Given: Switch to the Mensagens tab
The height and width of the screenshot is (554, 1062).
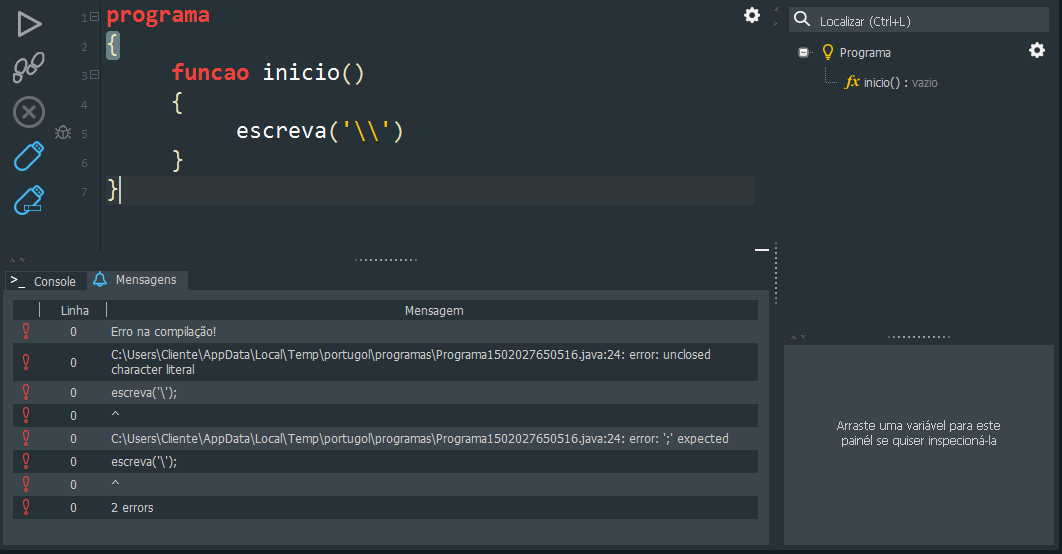Looking at the screenshot, I should [x=137, y=280].
